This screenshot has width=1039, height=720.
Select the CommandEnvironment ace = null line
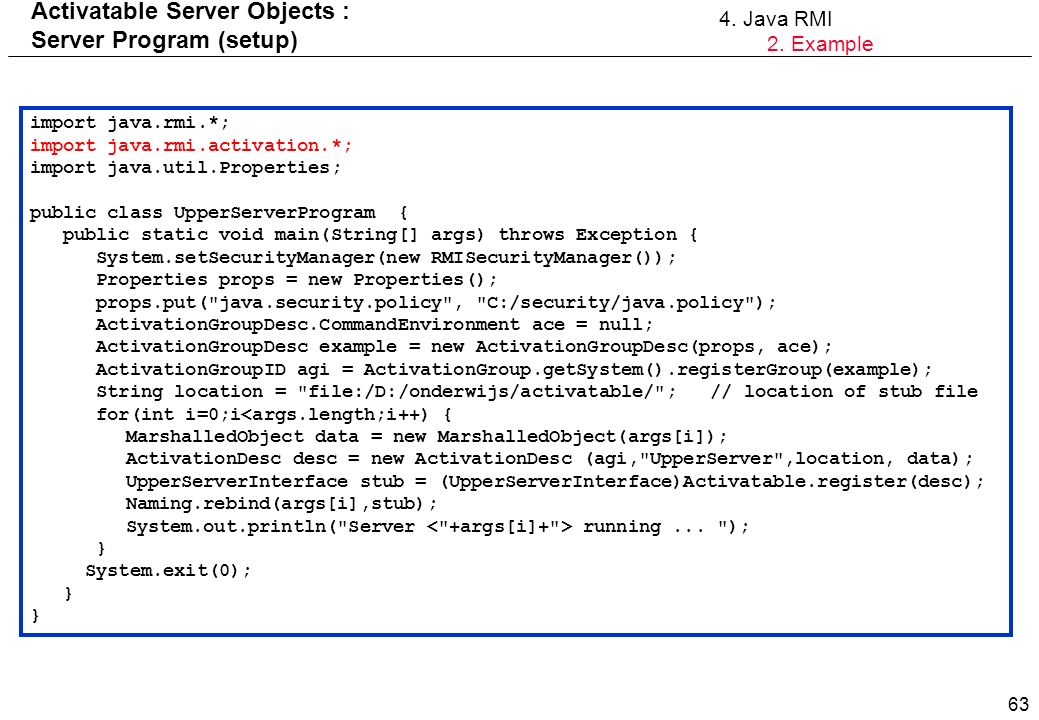[374, 325]
